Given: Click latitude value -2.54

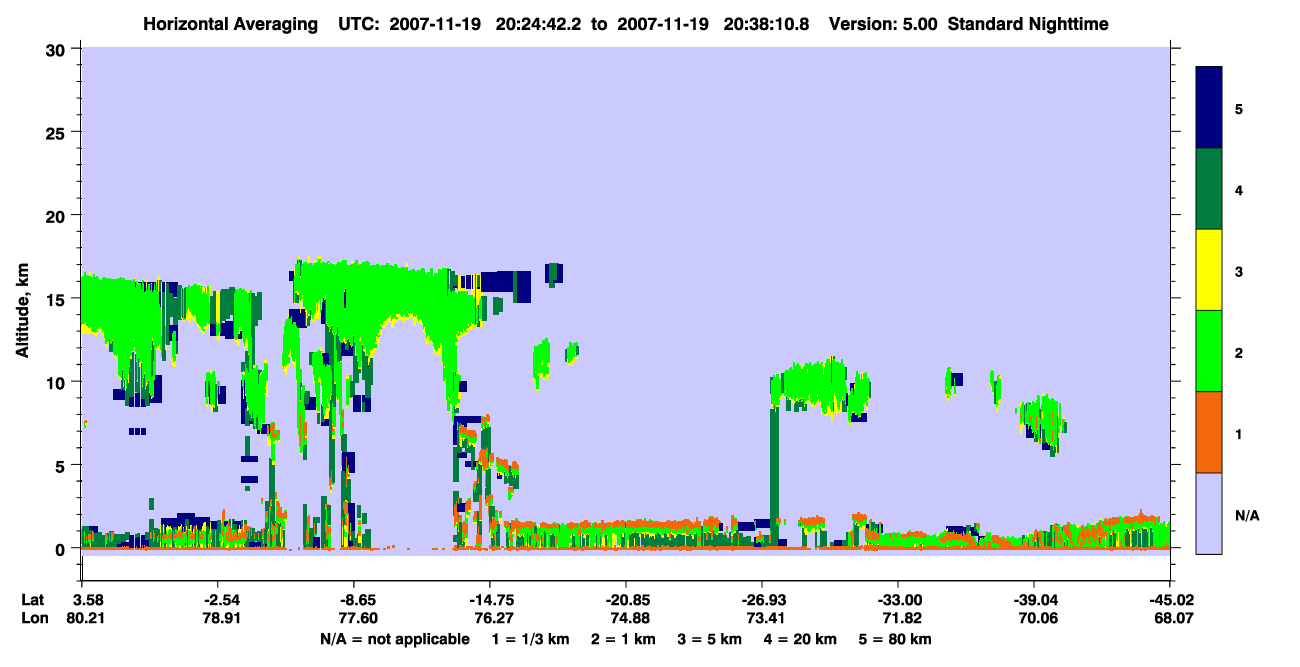Looking at the screenshot, I should click(218, 600).
